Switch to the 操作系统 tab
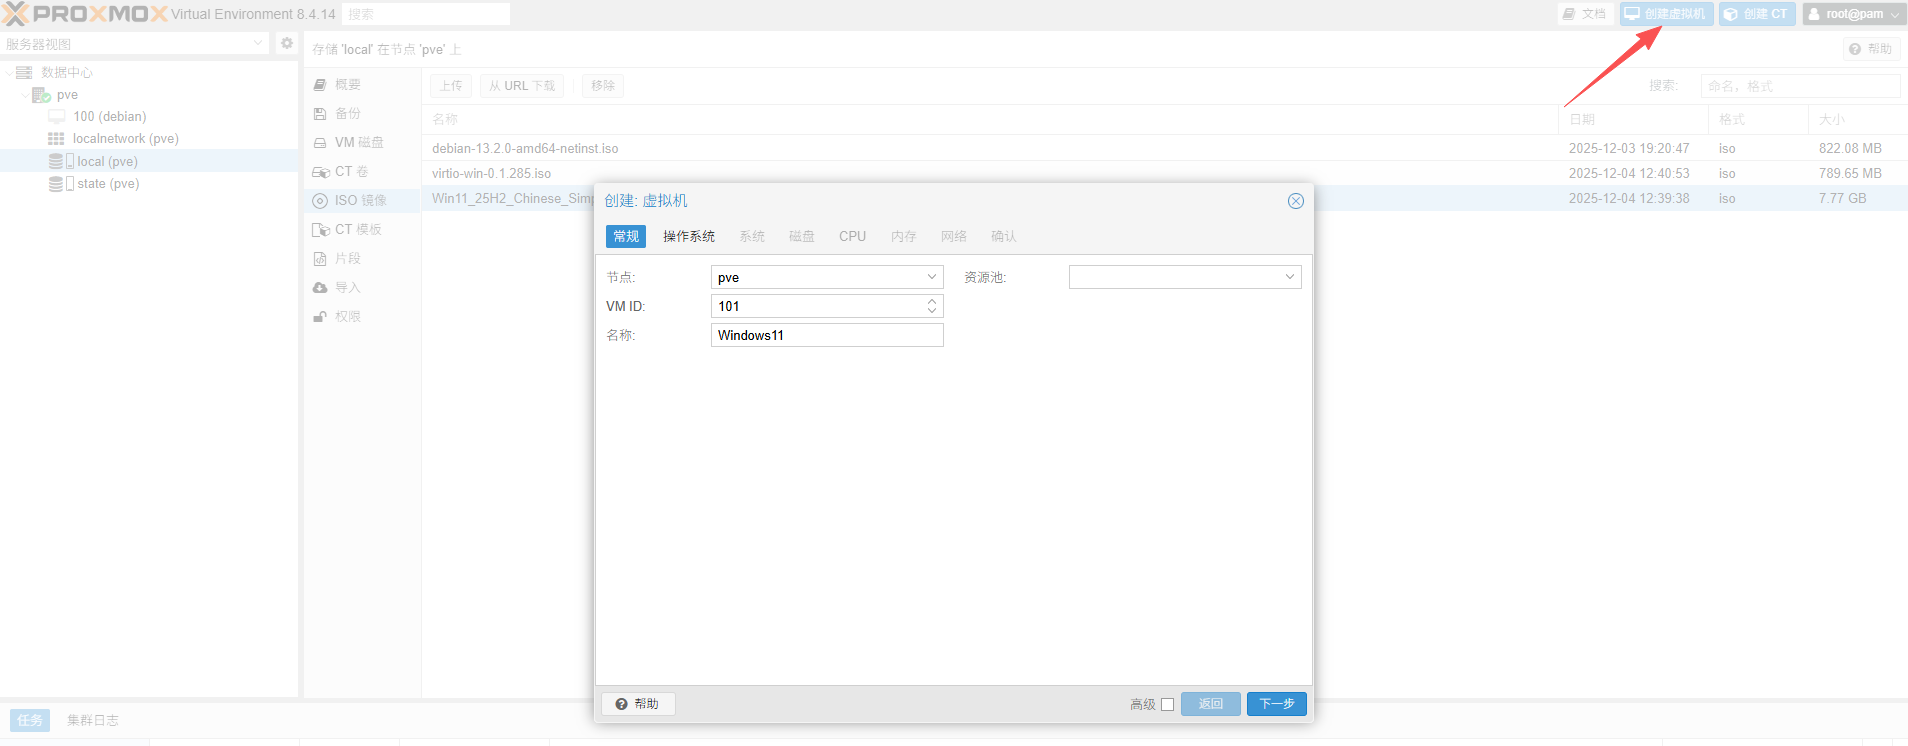Viewport: 1908px width, 746px height. pos(688,237)
